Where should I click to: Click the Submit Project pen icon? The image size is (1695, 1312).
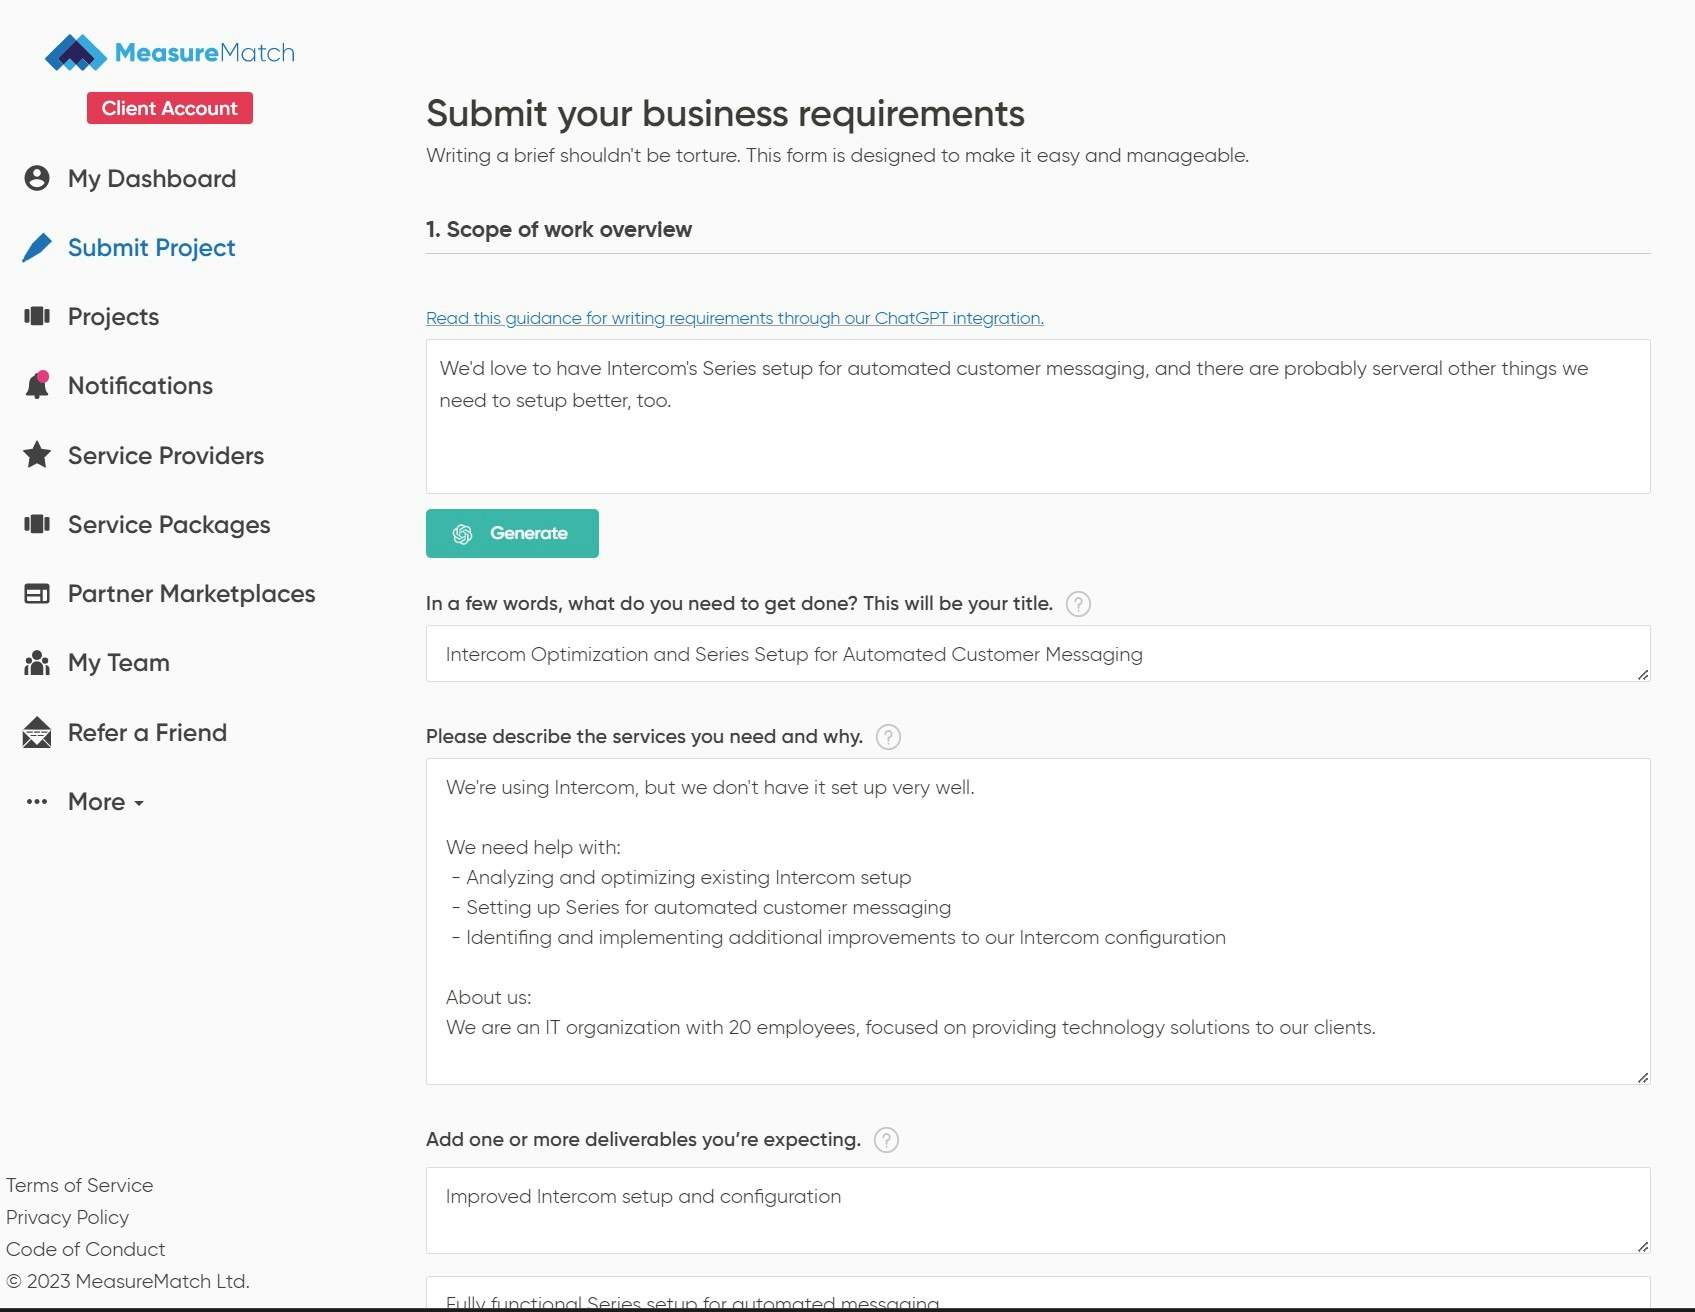coord(37,247)
